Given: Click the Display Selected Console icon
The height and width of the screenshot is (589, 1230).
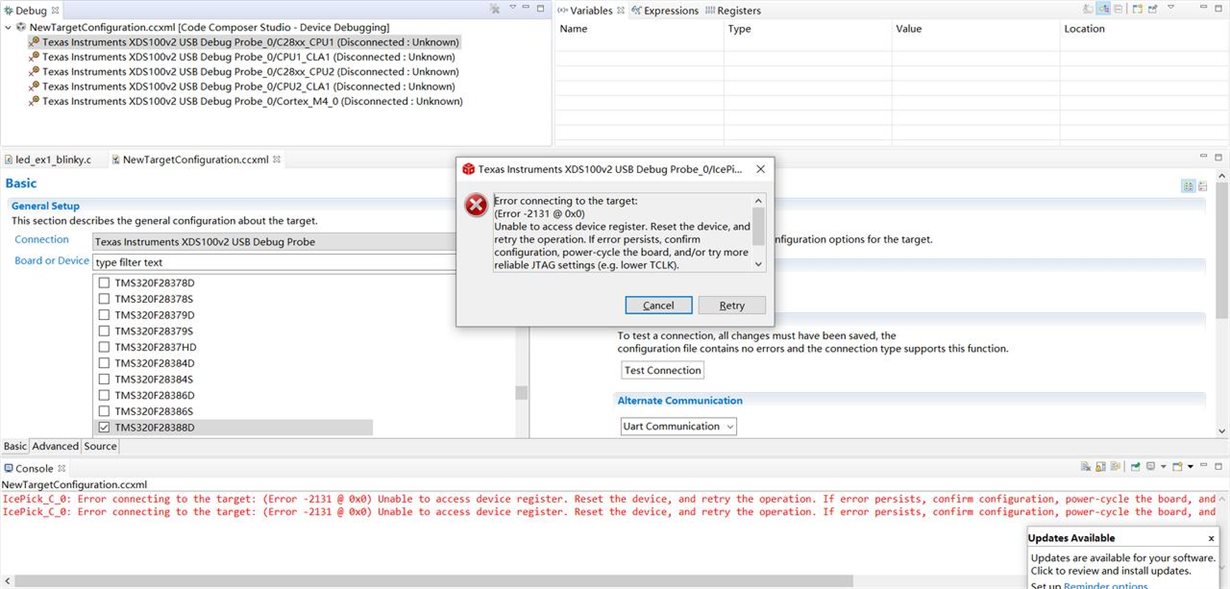Looking at the screenshot, I should click(x=1151, y=467).
